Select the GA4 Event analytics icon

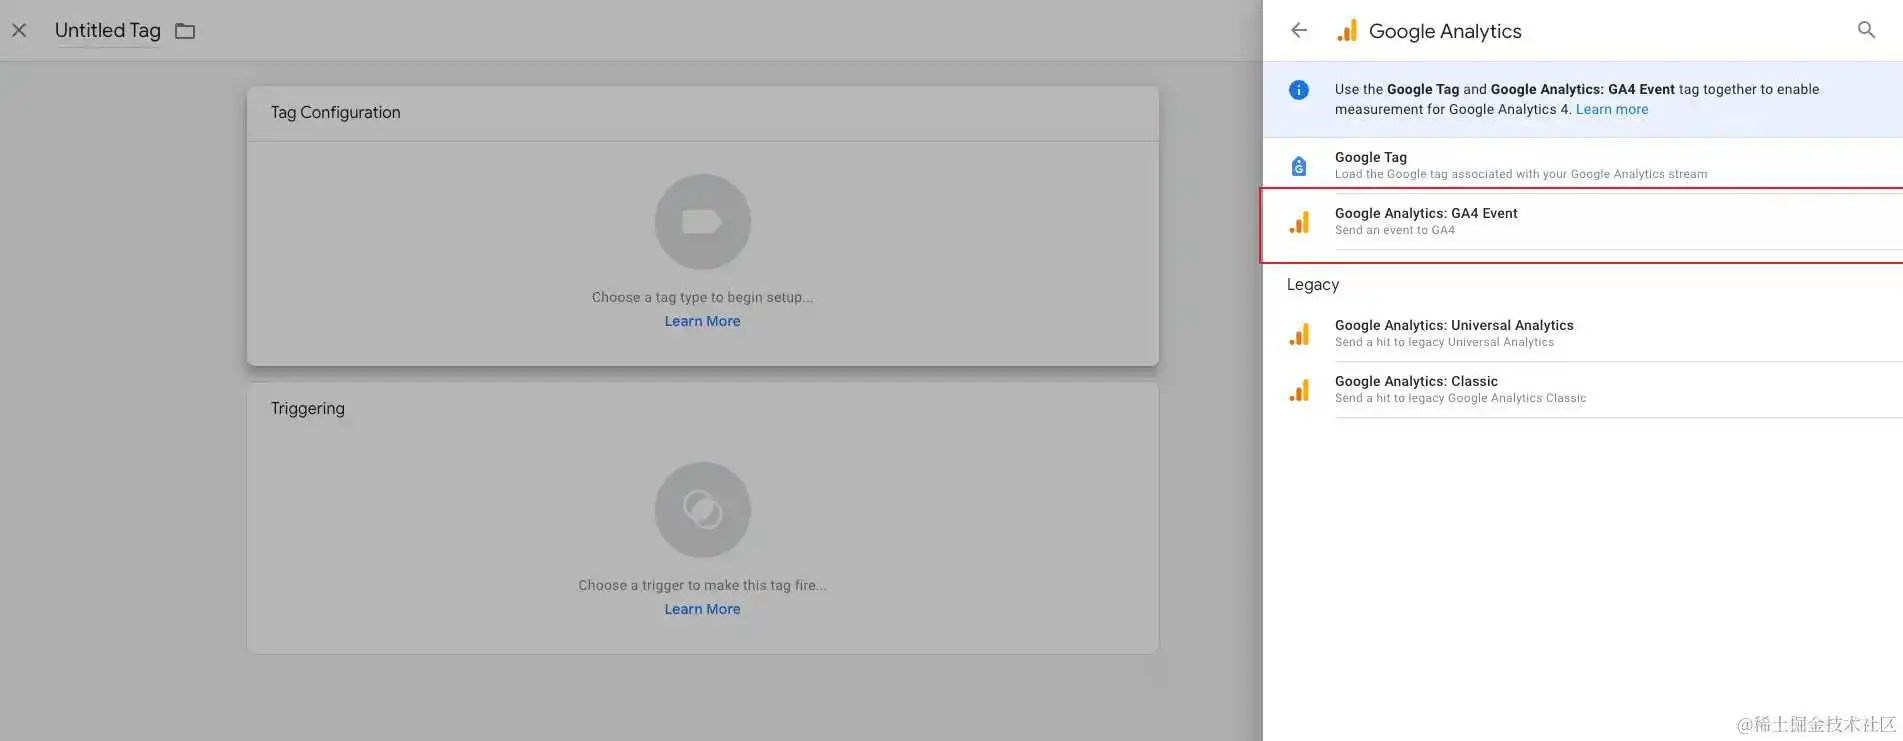(1299, 222)
